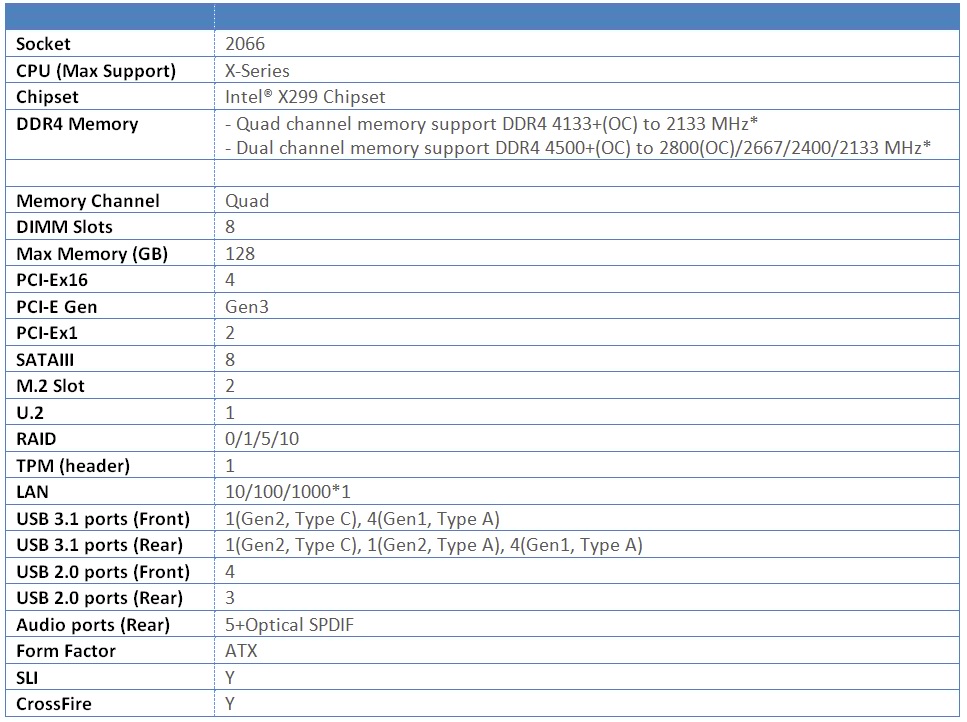Select the Intel X299 Chipset text
This screenshot has height=722, width=967.
point(305,97)
